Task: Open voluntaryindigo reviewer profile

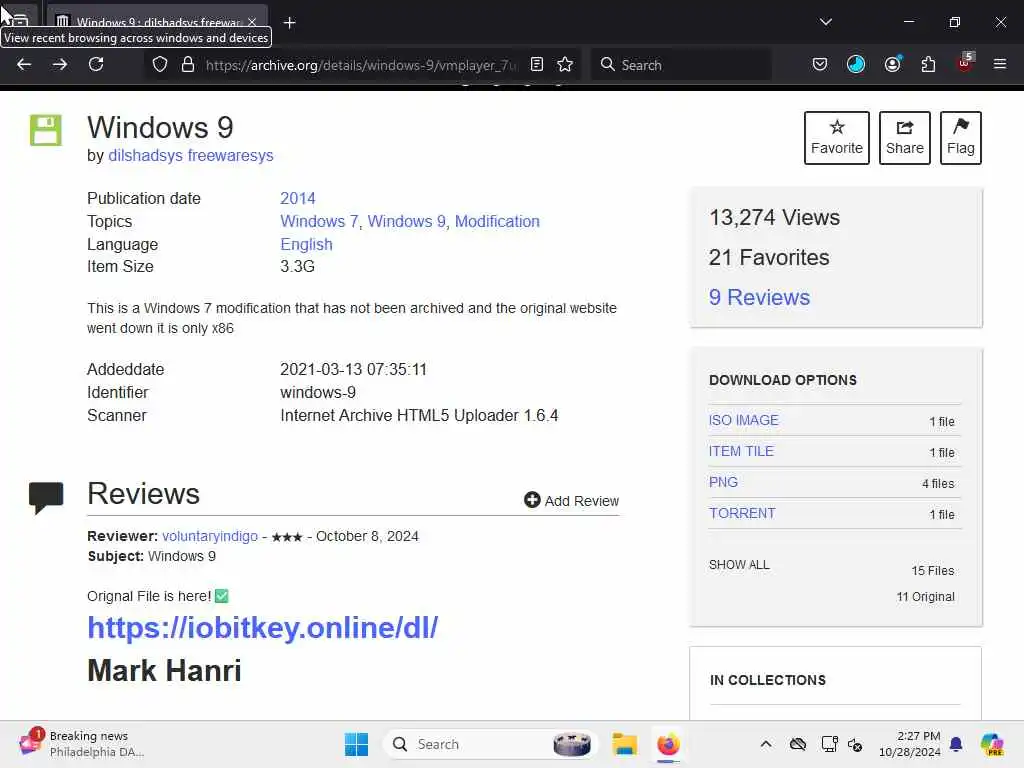Action: point(210,536)
